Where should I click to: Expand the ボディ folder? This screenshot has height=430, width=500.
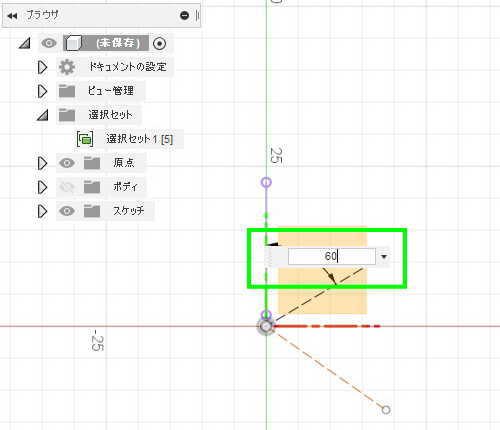[42, 187]
